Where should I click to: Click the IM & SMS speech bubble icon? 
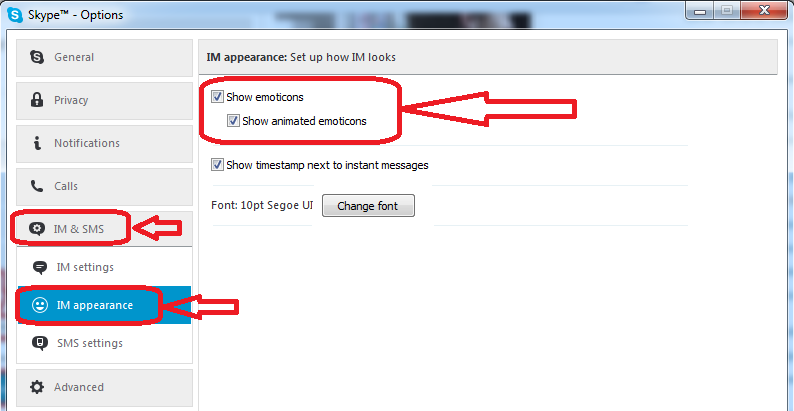36,229
